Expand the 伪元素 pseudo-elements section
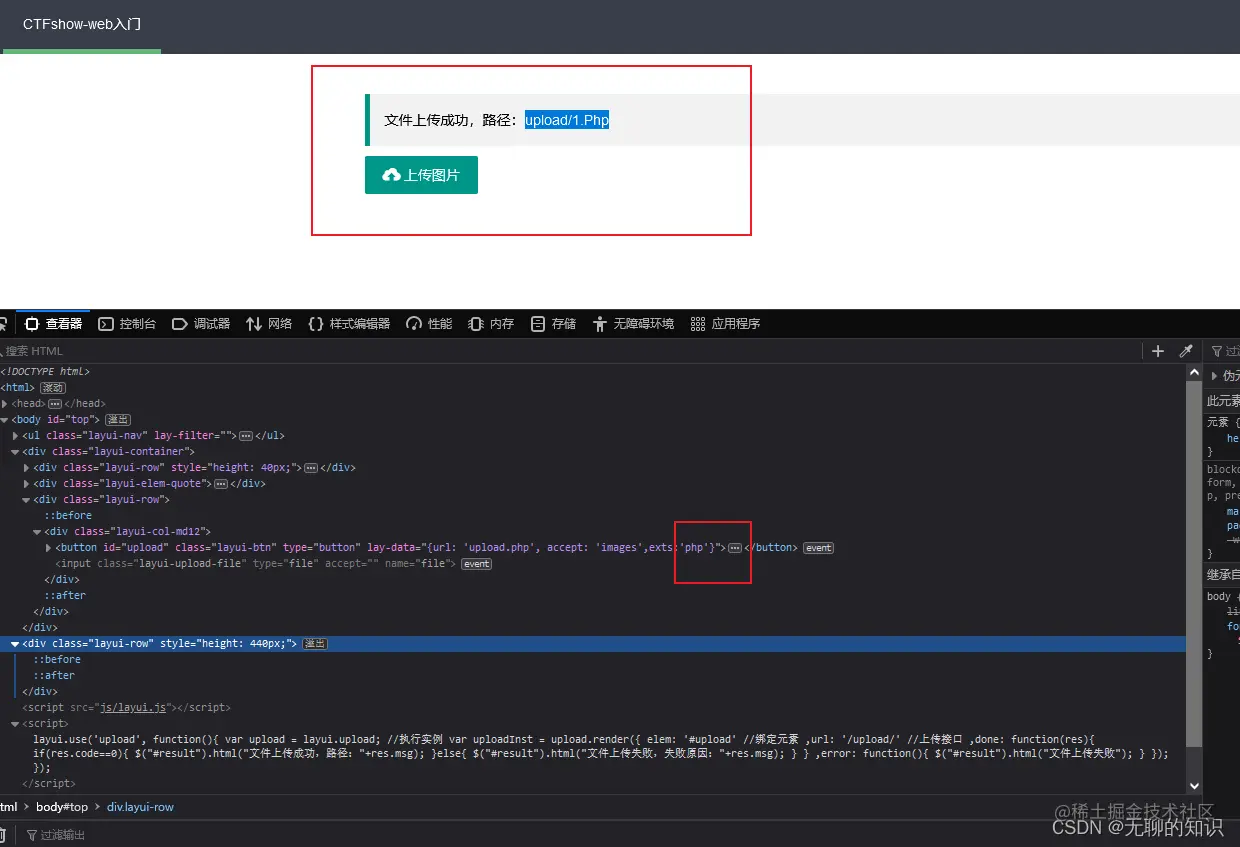This screenshot has width=1240, height=847. click(1215, 376)
